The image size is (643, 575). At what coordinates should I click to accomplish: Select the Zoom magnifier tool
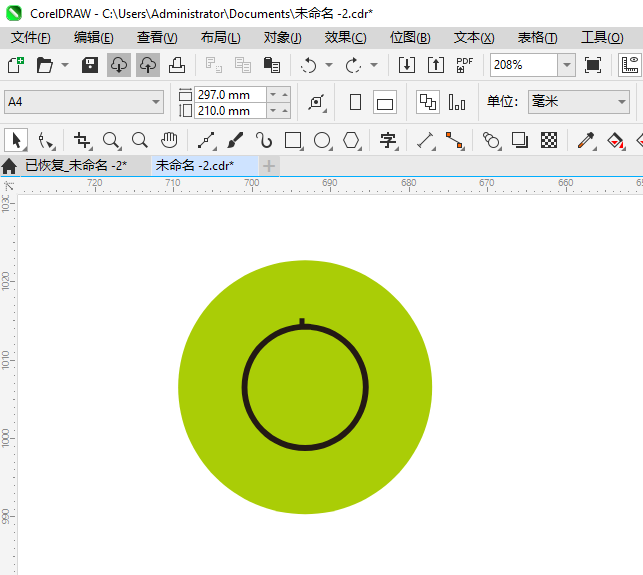coord(112,141)
